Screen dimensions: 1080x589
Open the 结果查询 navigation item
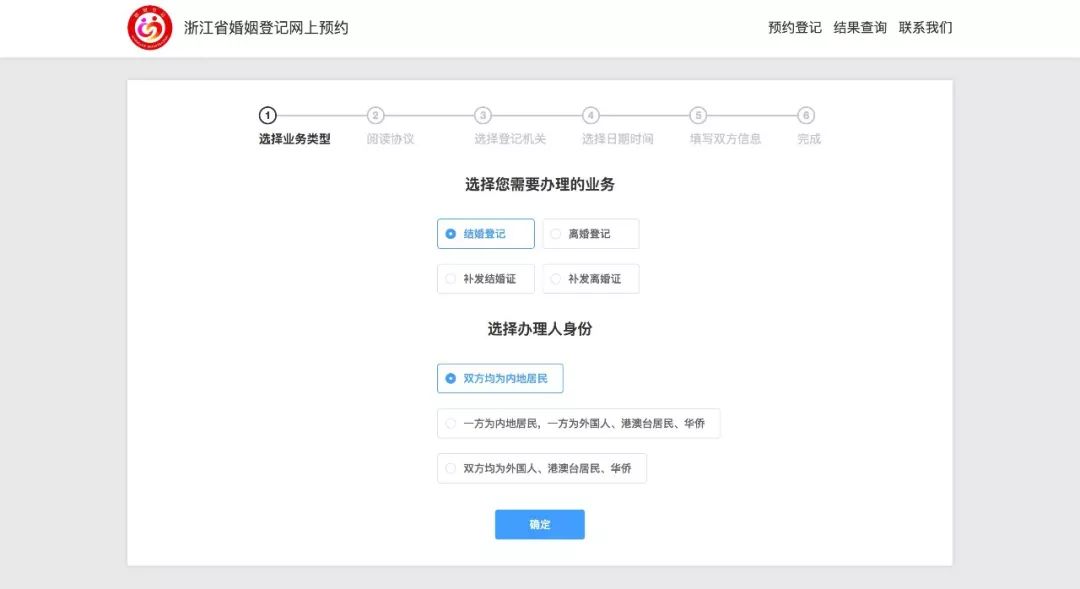[x=857, y=27]
